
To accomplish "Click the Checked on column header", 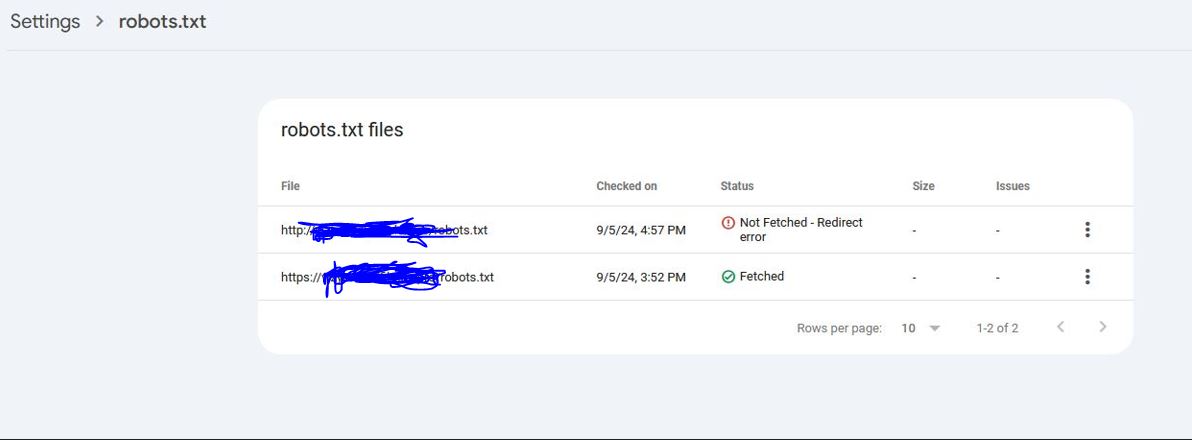I will pos(626,185).
